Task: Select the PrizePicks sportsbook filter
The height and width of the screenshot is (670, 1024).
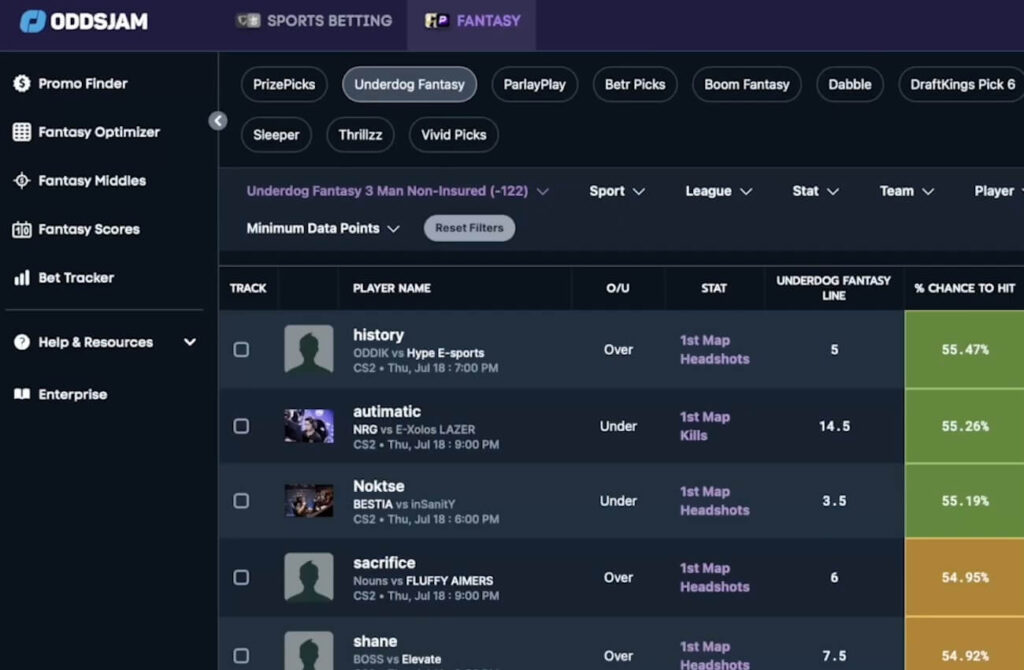Action: click(x=283, y=85)
